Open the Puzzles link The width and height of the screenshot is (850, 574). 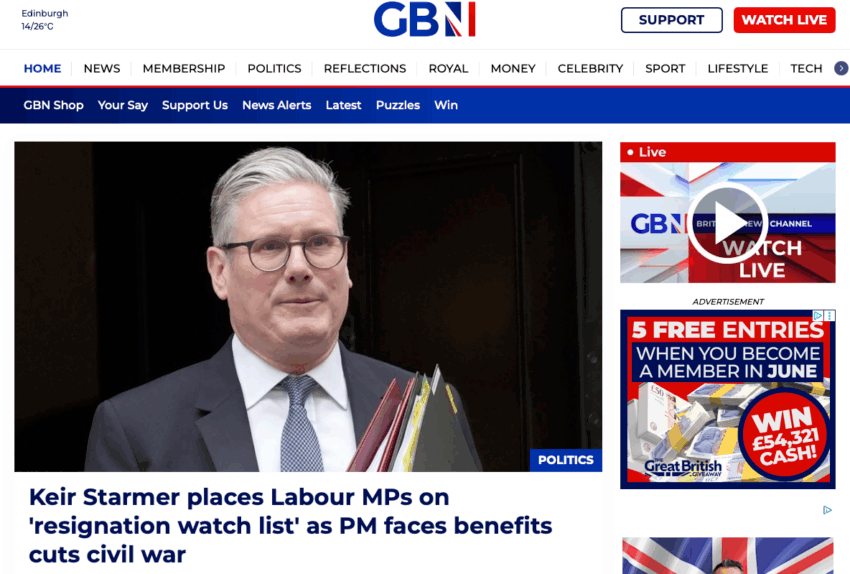click(x=398, y=105)
